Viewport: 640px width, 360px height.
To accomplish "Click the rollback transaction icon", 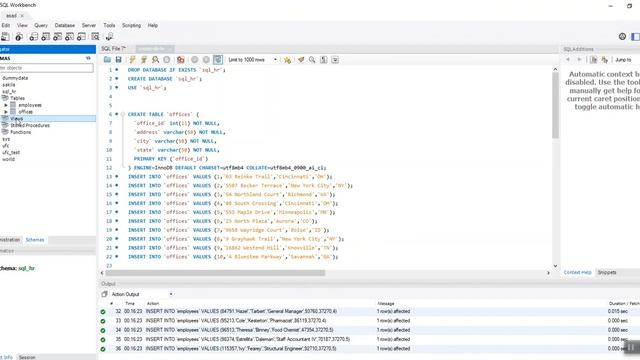I will 206,60.
